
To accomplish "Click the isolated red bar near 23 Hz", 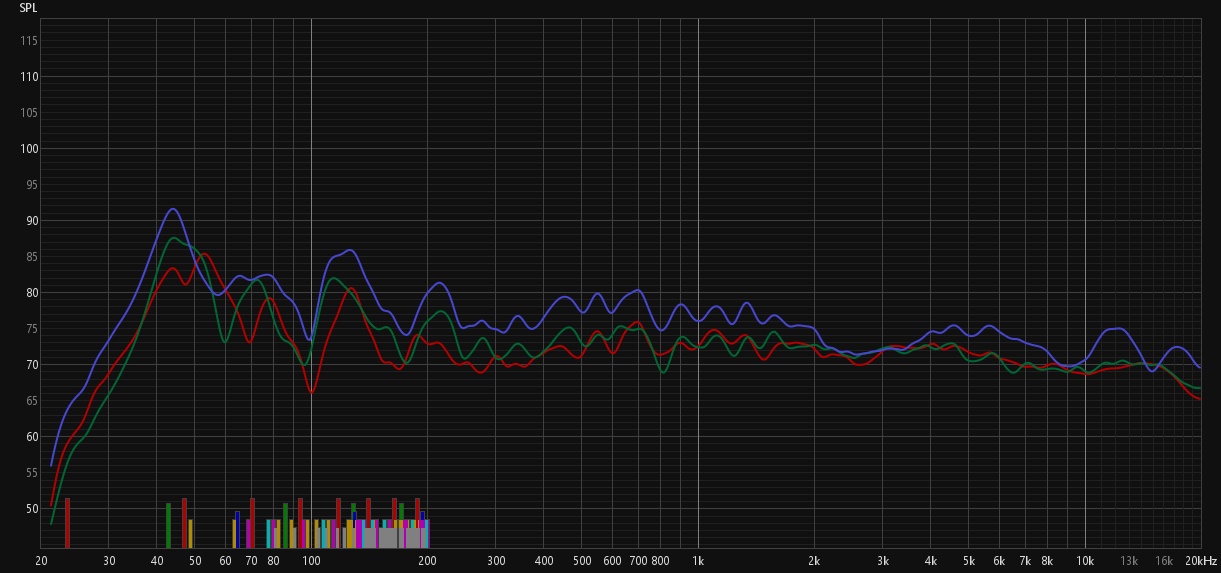I will pyautogui.click(x=67, y=523).
